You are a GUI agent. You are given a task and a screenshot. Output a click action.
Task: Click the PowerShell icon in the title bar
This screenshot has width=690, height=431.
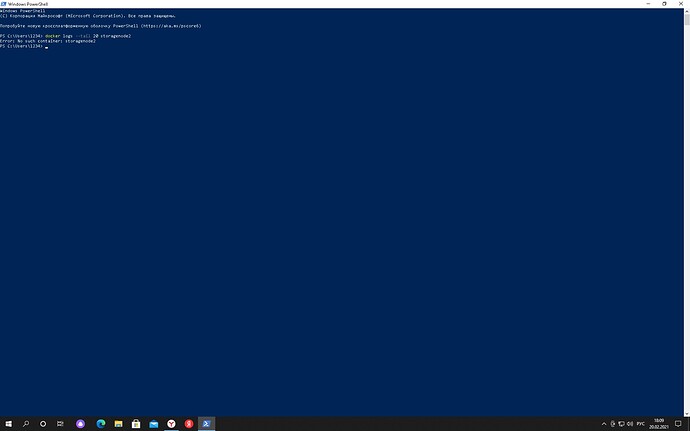tap(4, 4)
